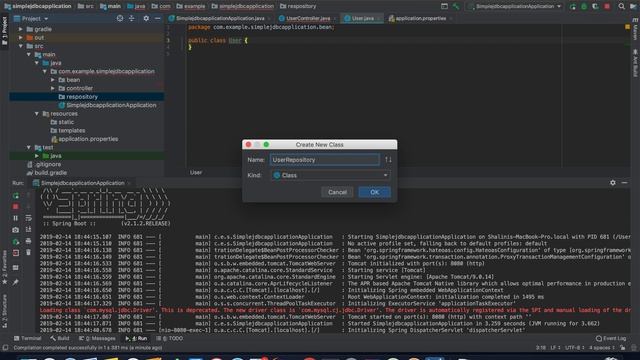Clear all console output trash icon
Viewport: 640px width, 360px height.
point(29,253)
